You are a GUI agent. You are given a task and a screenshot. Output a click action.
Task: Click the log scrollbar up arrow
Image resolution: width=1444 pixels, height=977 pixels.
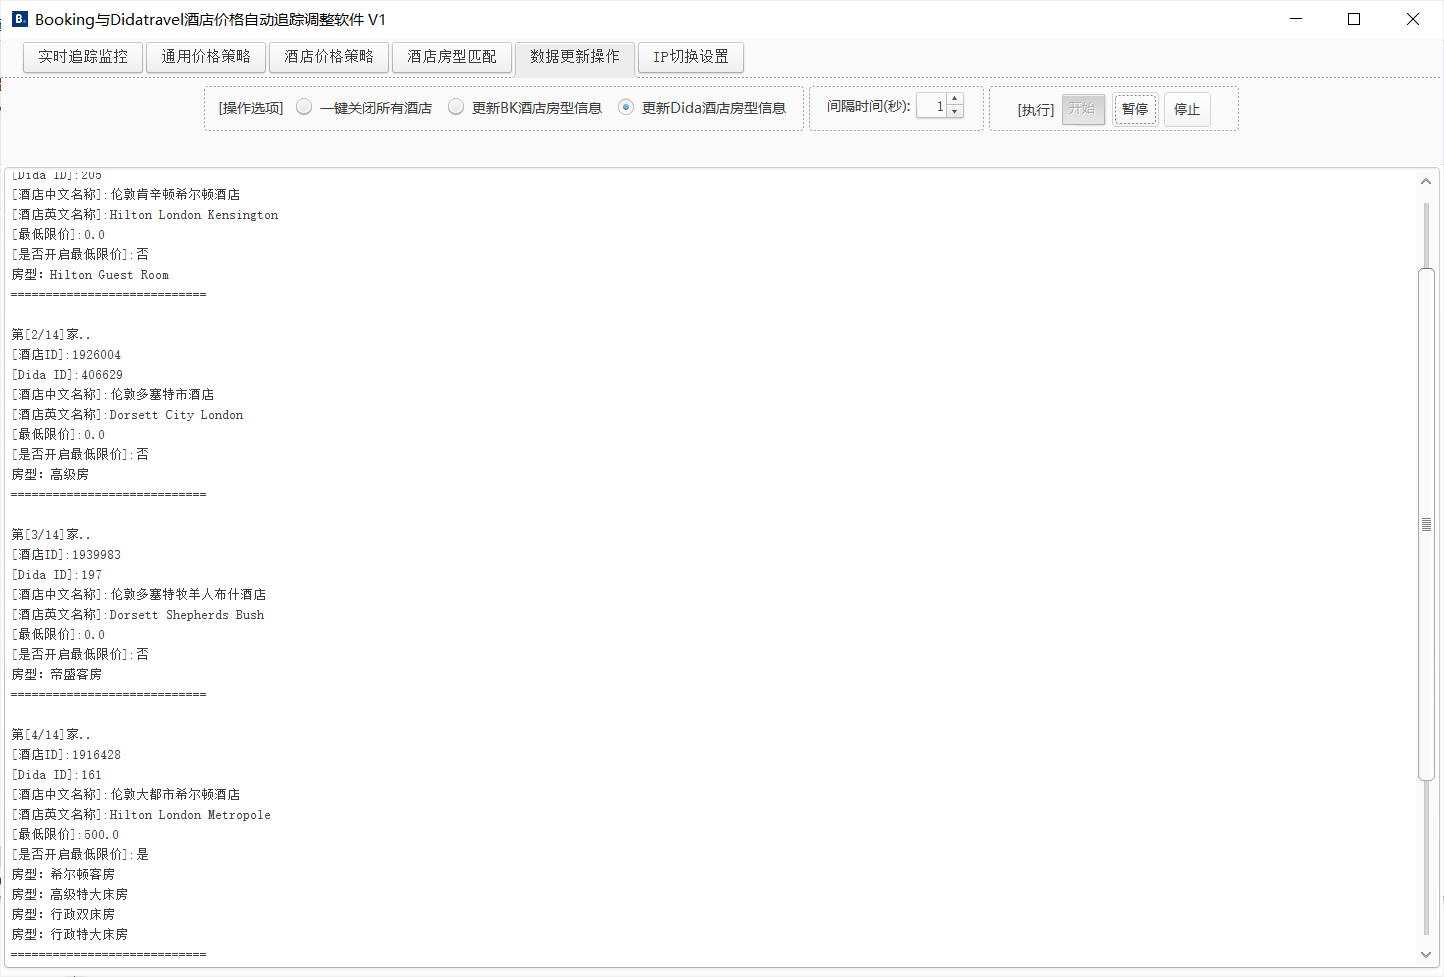1426,181
